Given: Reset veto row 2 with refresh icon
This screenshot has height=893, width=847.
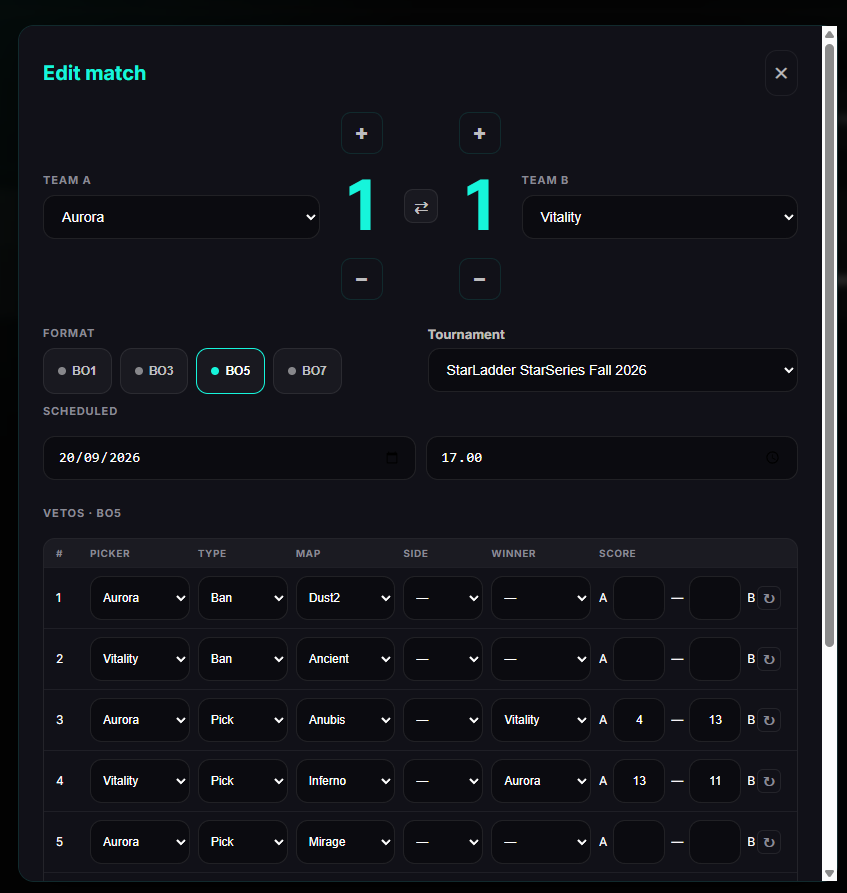Looking at the screenshot, I should coord(769,659).
